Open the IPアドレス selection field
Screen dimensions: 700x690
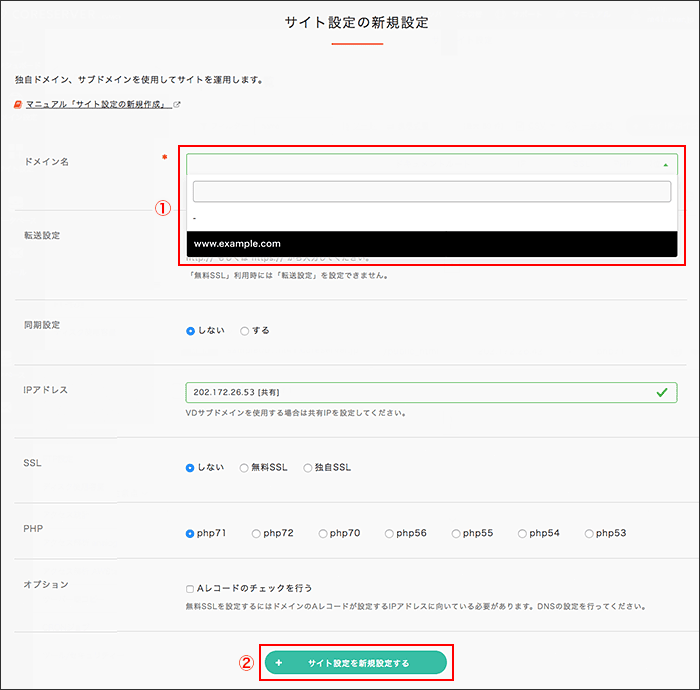click(x=420, y=393)
